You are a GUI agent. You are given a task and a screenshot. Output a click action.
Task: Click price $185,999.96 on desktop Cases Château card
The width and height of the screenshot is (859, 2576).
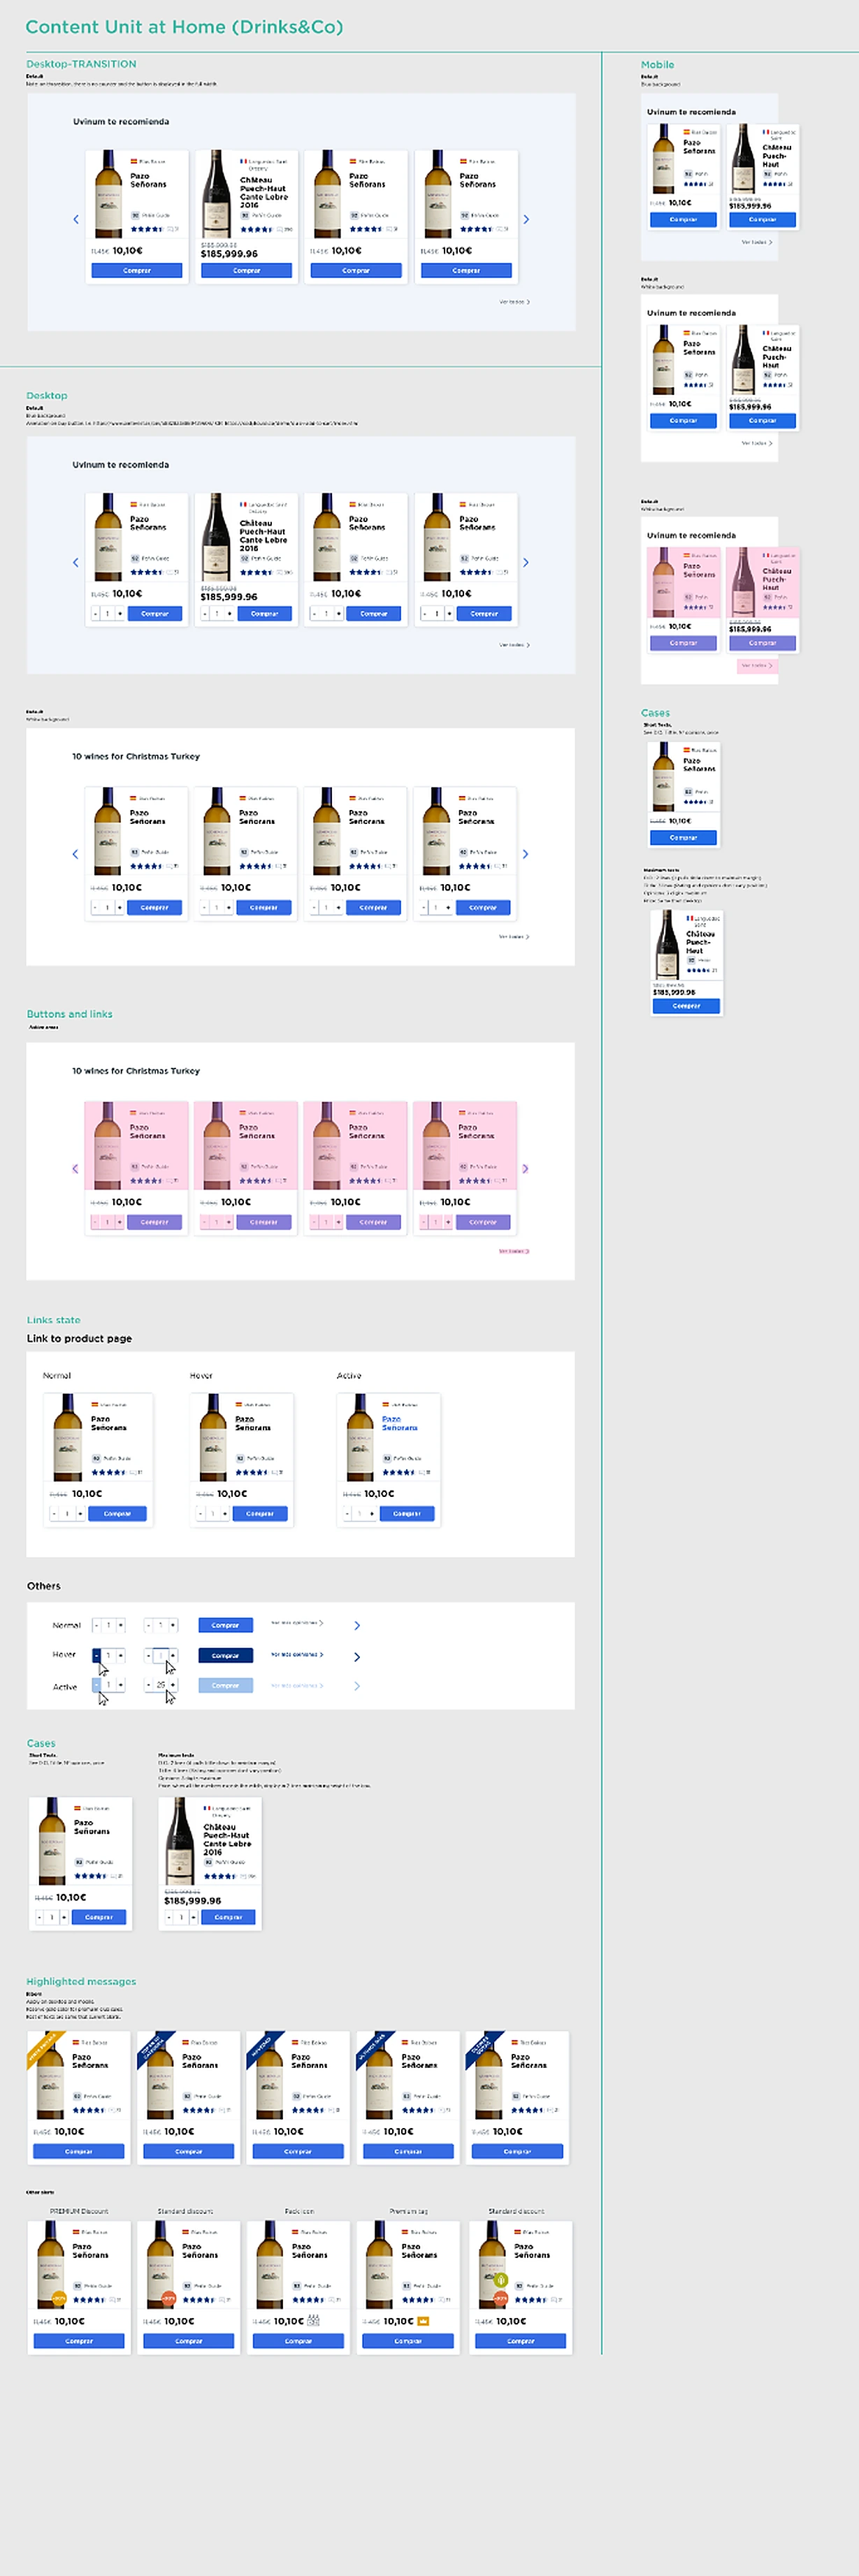pyautogui.click(x=193, y=1900)
